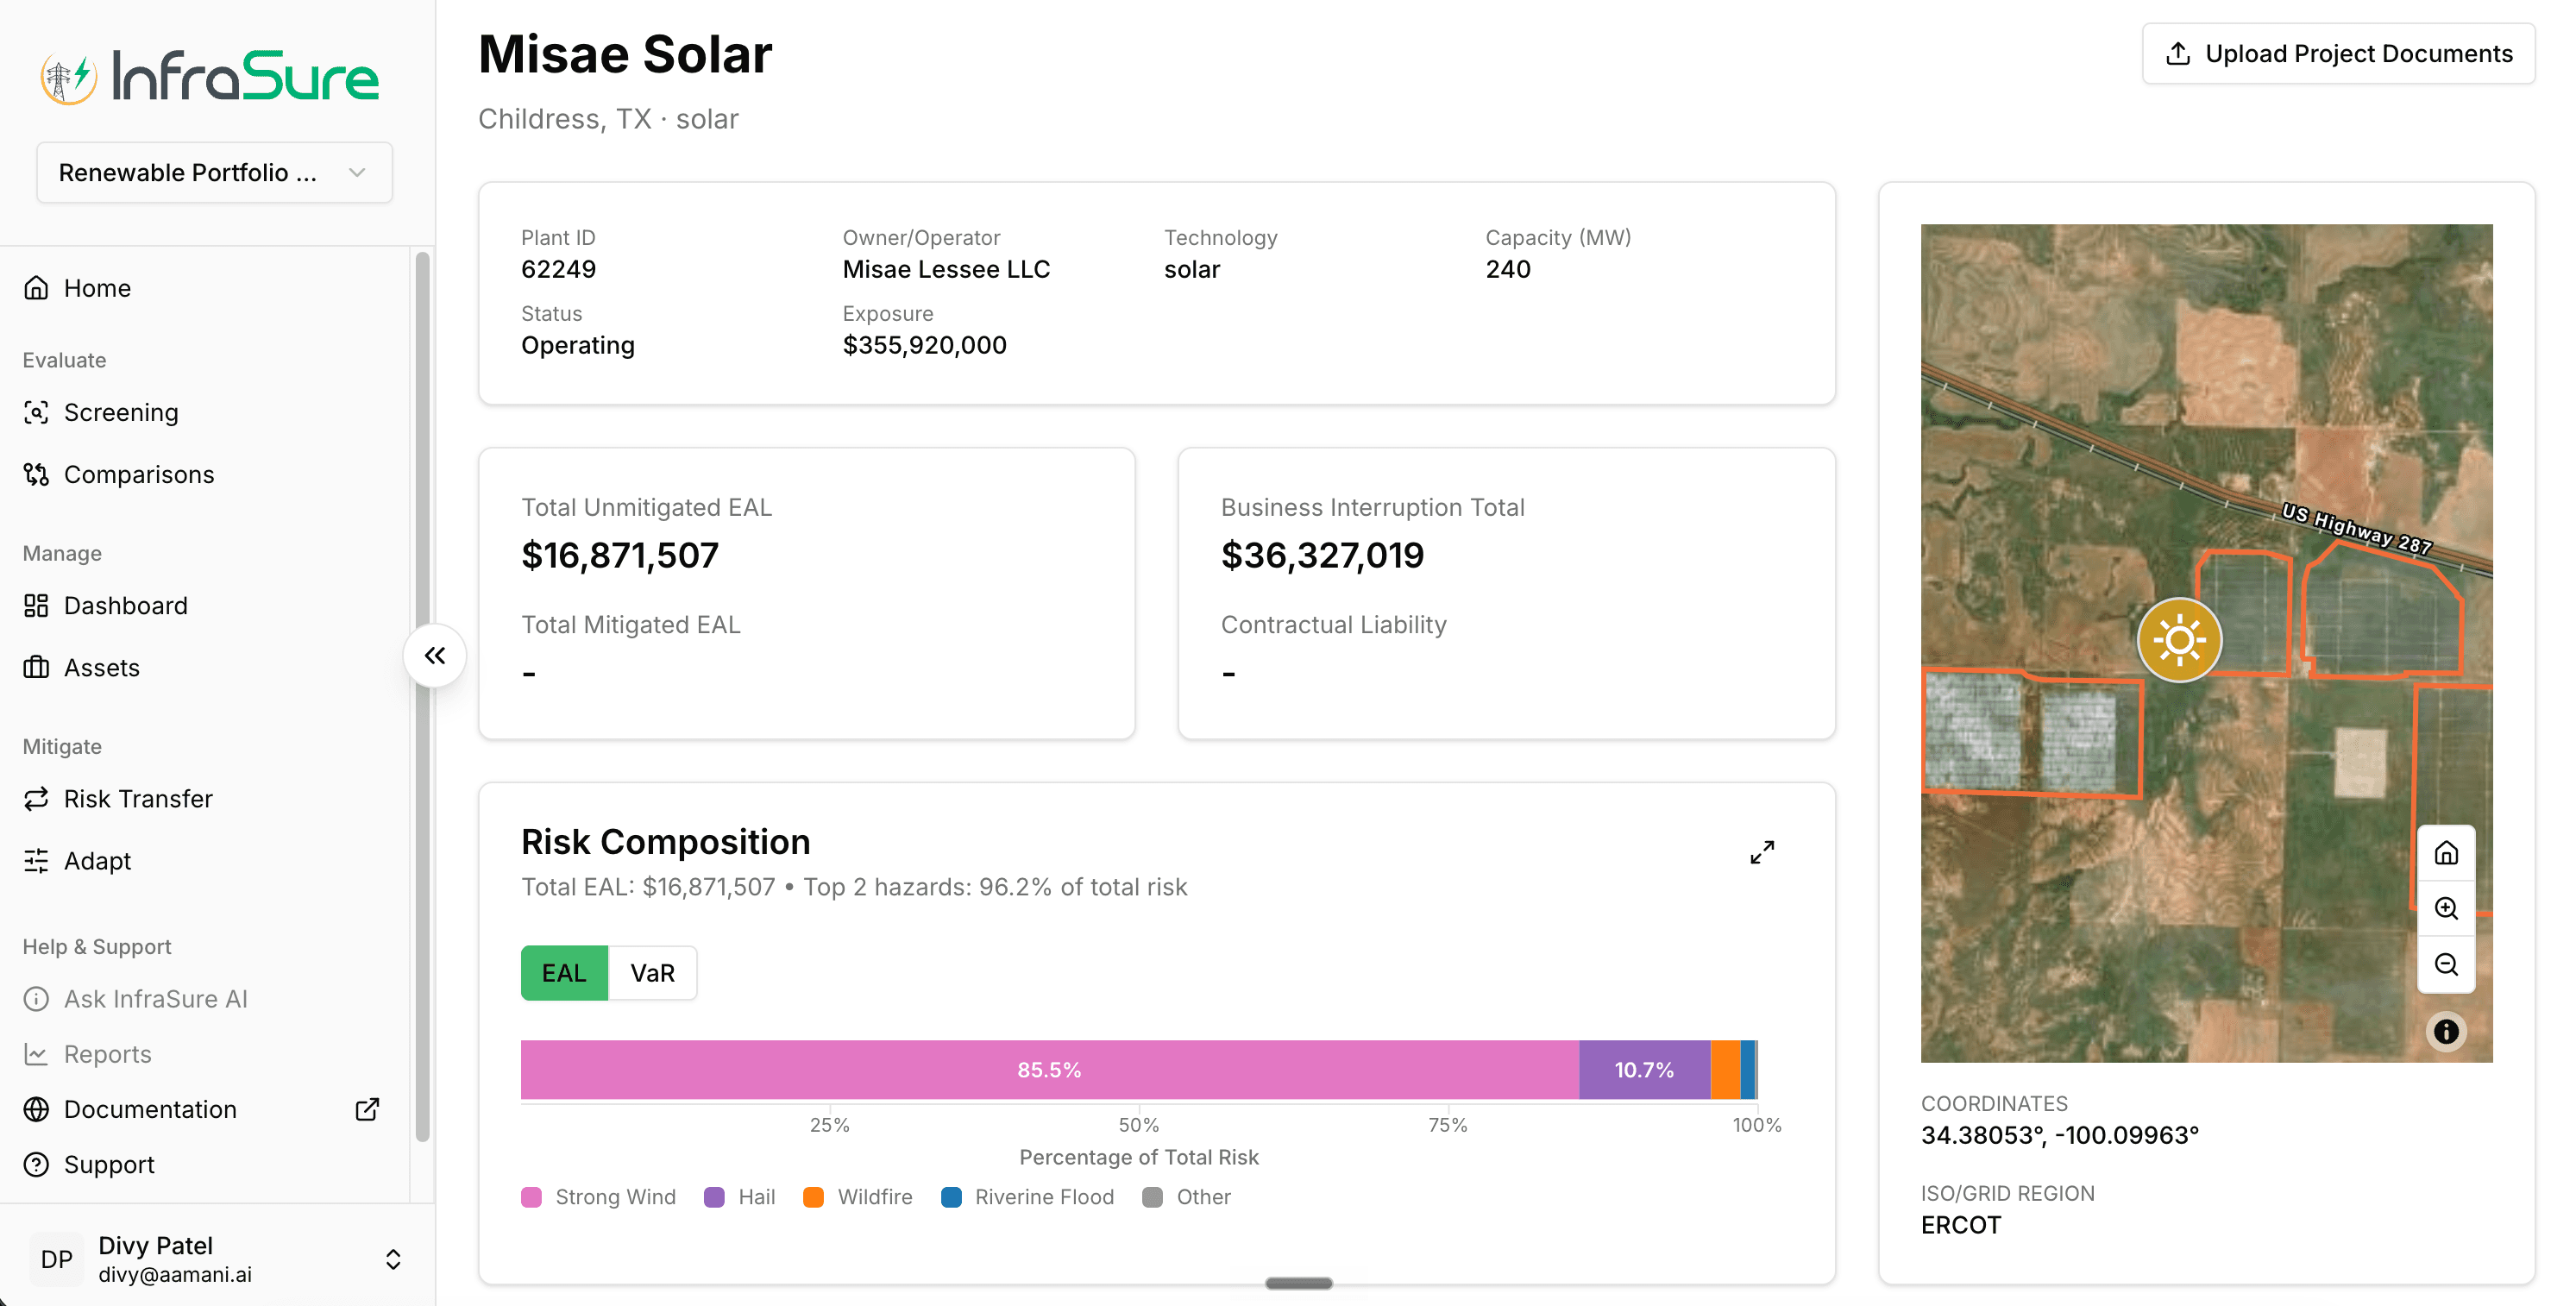Open the Assets page
This screenshot has width=2576, height=1306.
[x=101, y=667]
